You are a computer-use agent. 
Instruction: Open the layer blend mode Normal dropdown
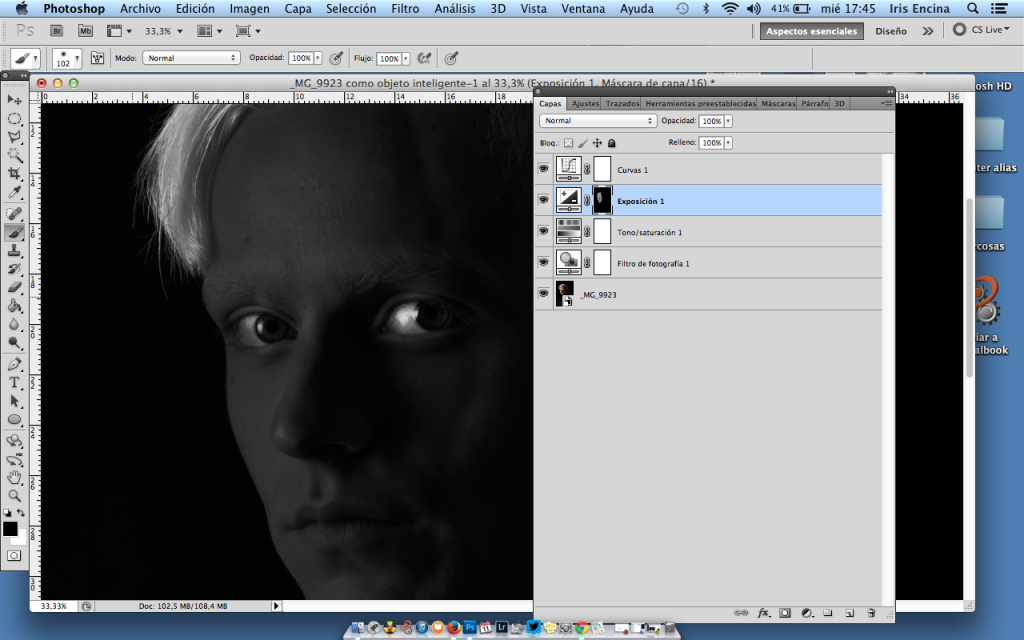pos(598,120)
